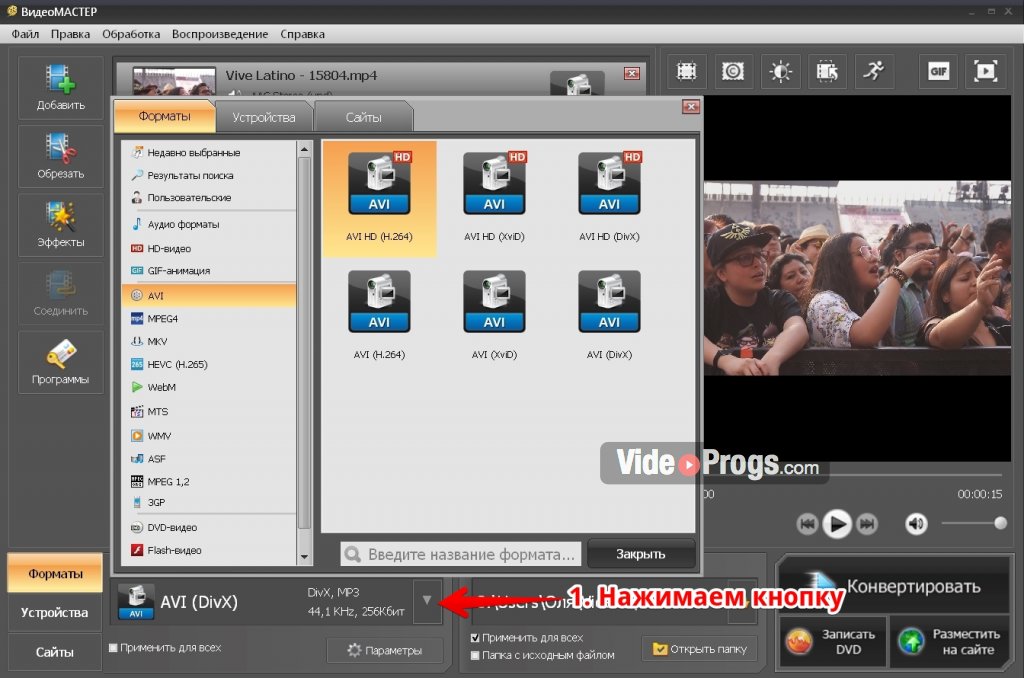Screen dimensions: 1024x678
Task: Click the format list scroll-down arrow
Action: point(304,557)
